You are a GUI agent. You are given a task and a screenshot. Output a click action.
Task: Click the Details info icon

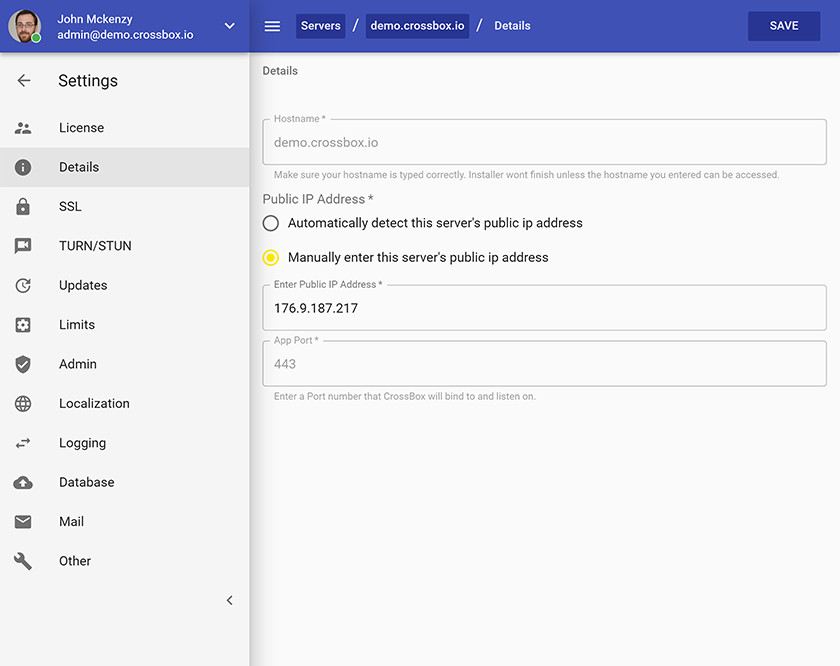(23, 167)
